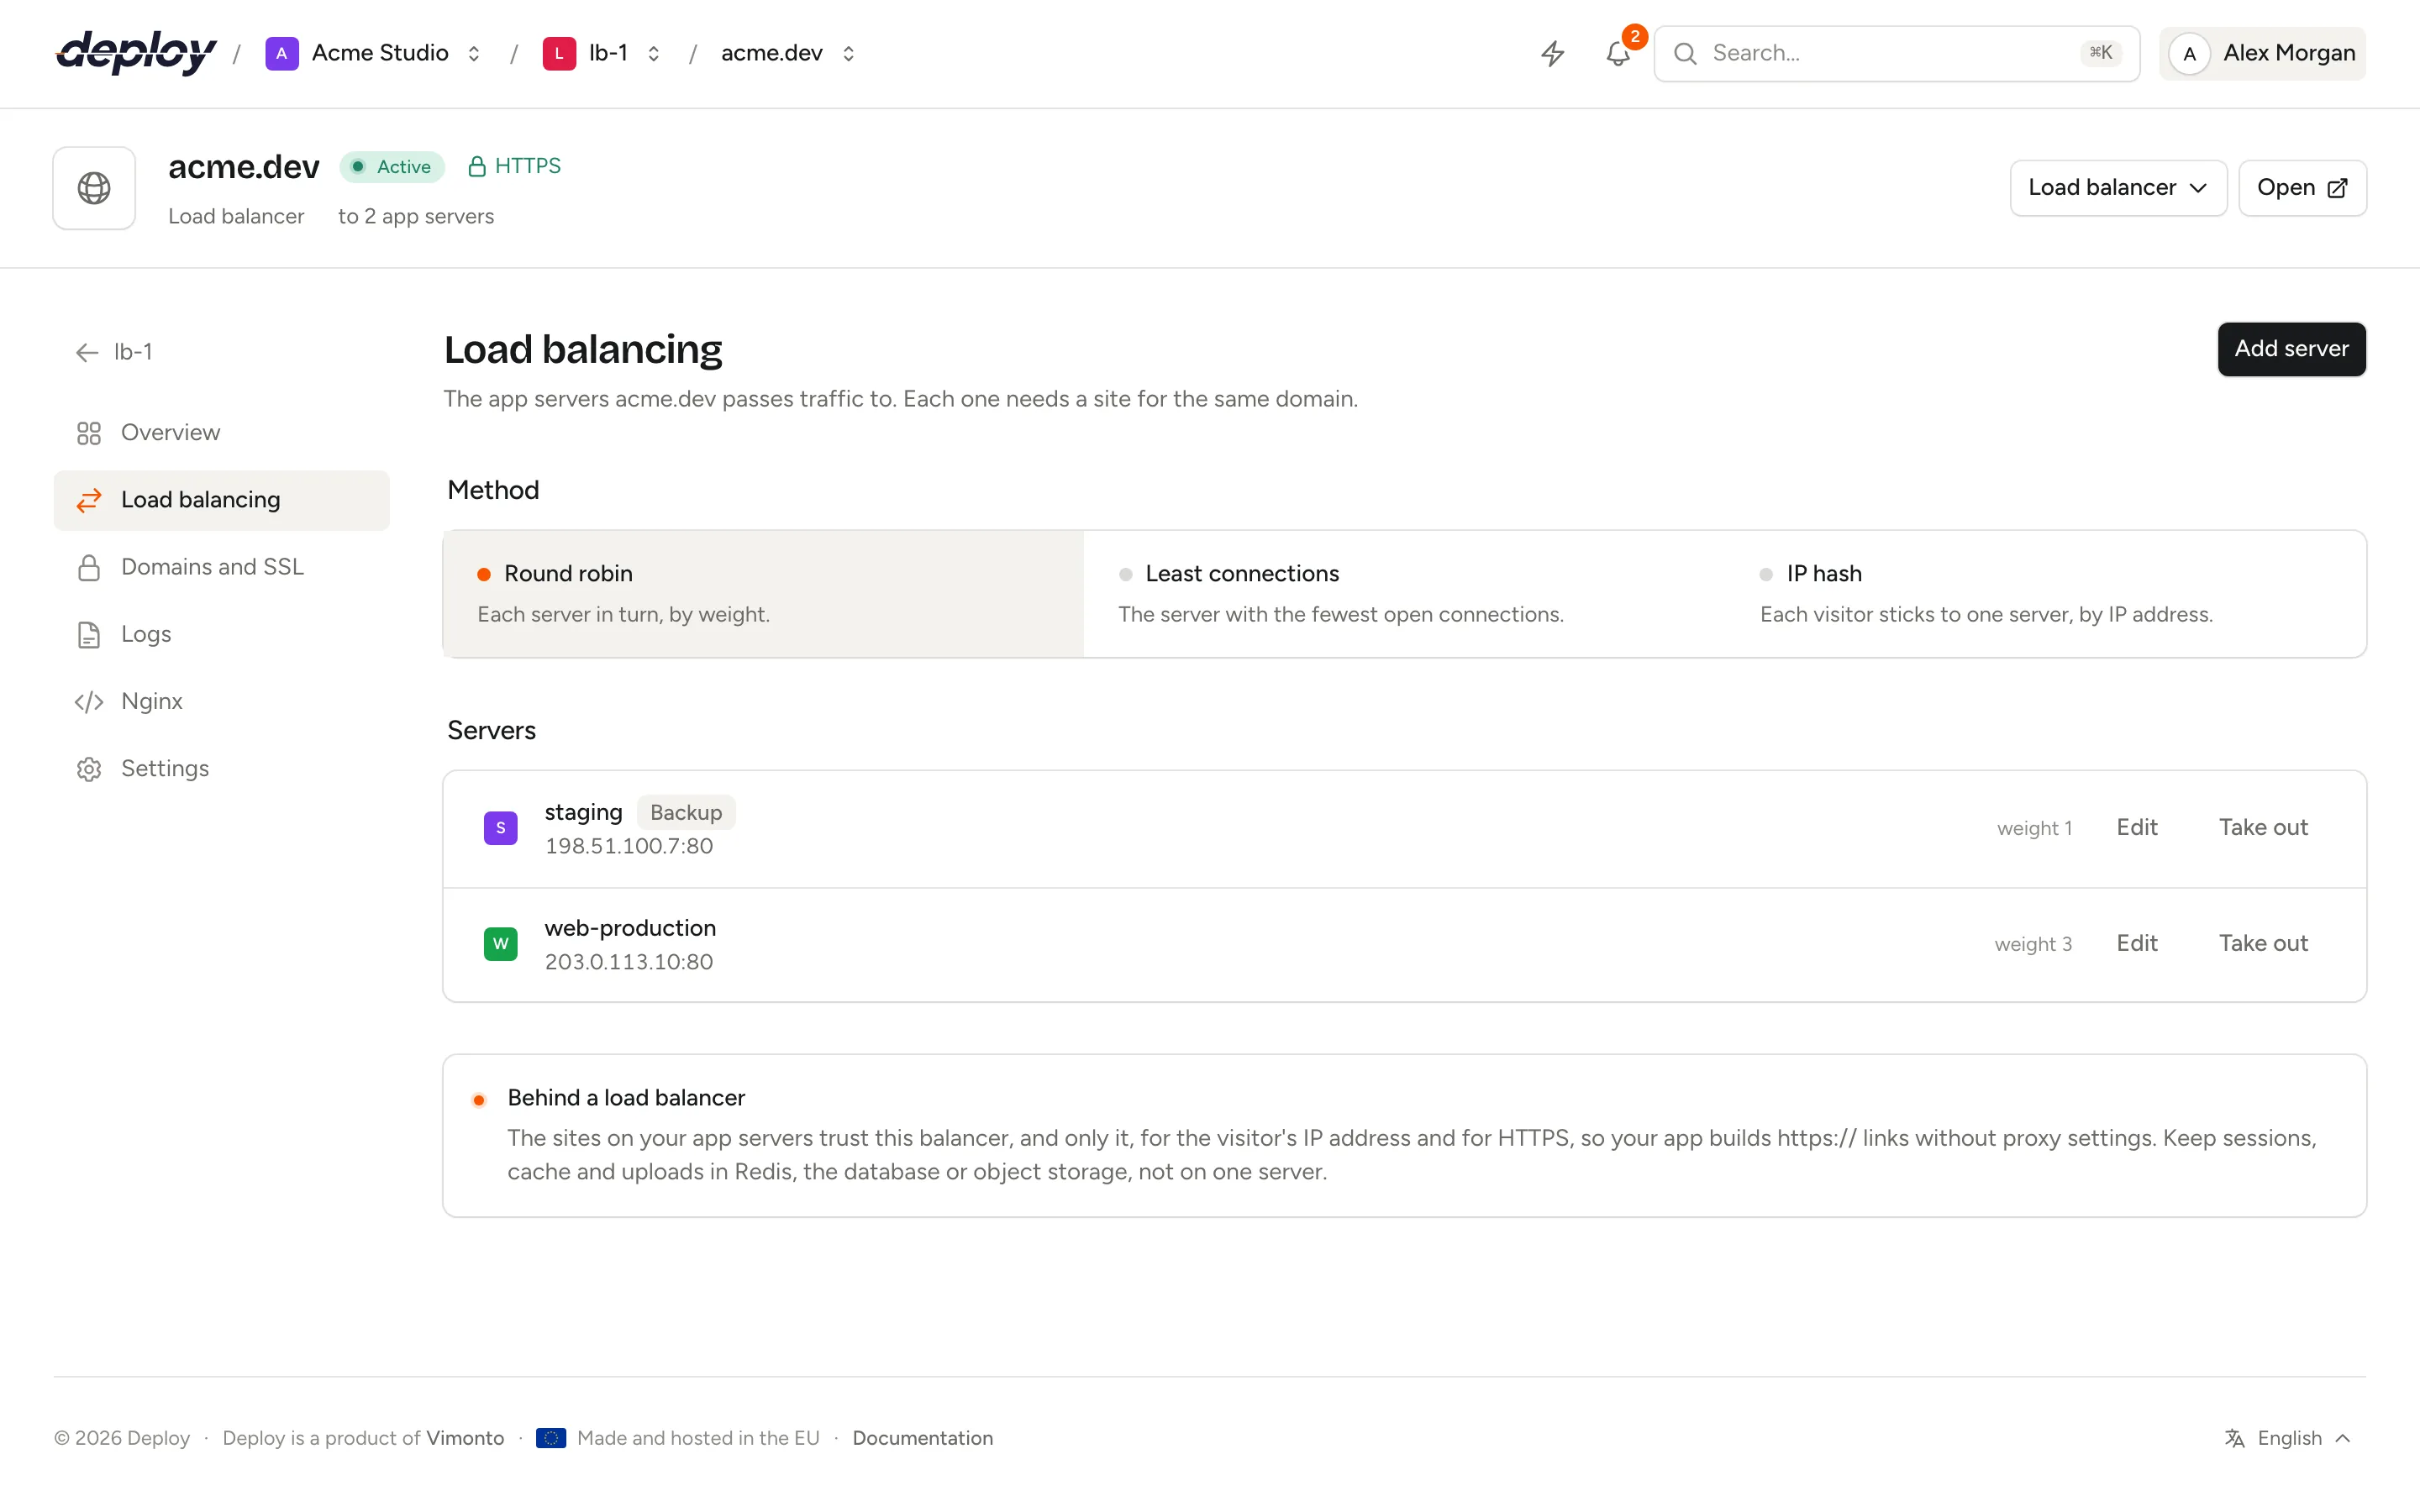Click the Backup tag on staging
This screenshot has width=2420, height=1512.
tap(686, 813)
